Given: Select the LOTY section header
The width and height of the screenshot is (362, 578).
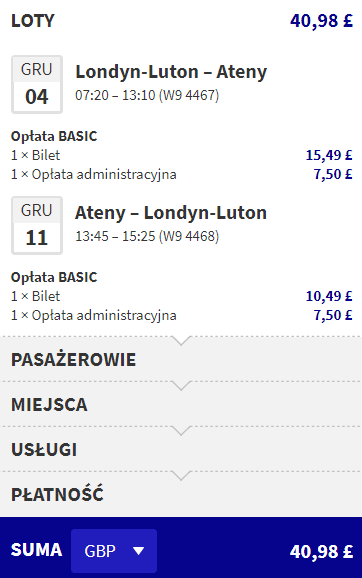Looking at the screenshot, I should tap(33, 21).
